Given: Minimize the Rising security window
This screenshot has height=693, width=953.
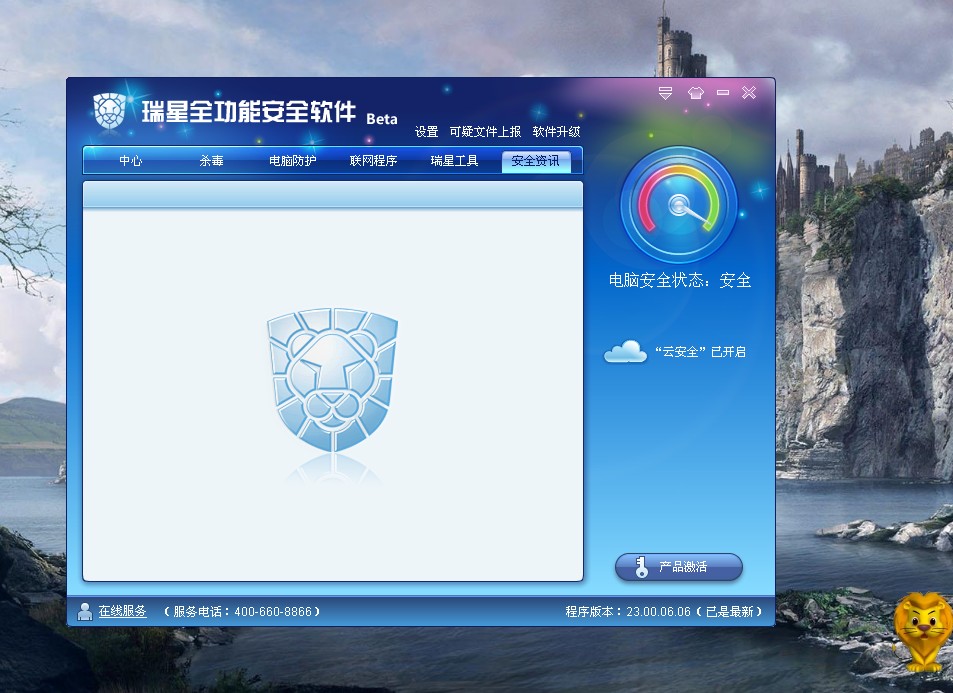Looking at the screenshot, I should click(x=723, y=92).
